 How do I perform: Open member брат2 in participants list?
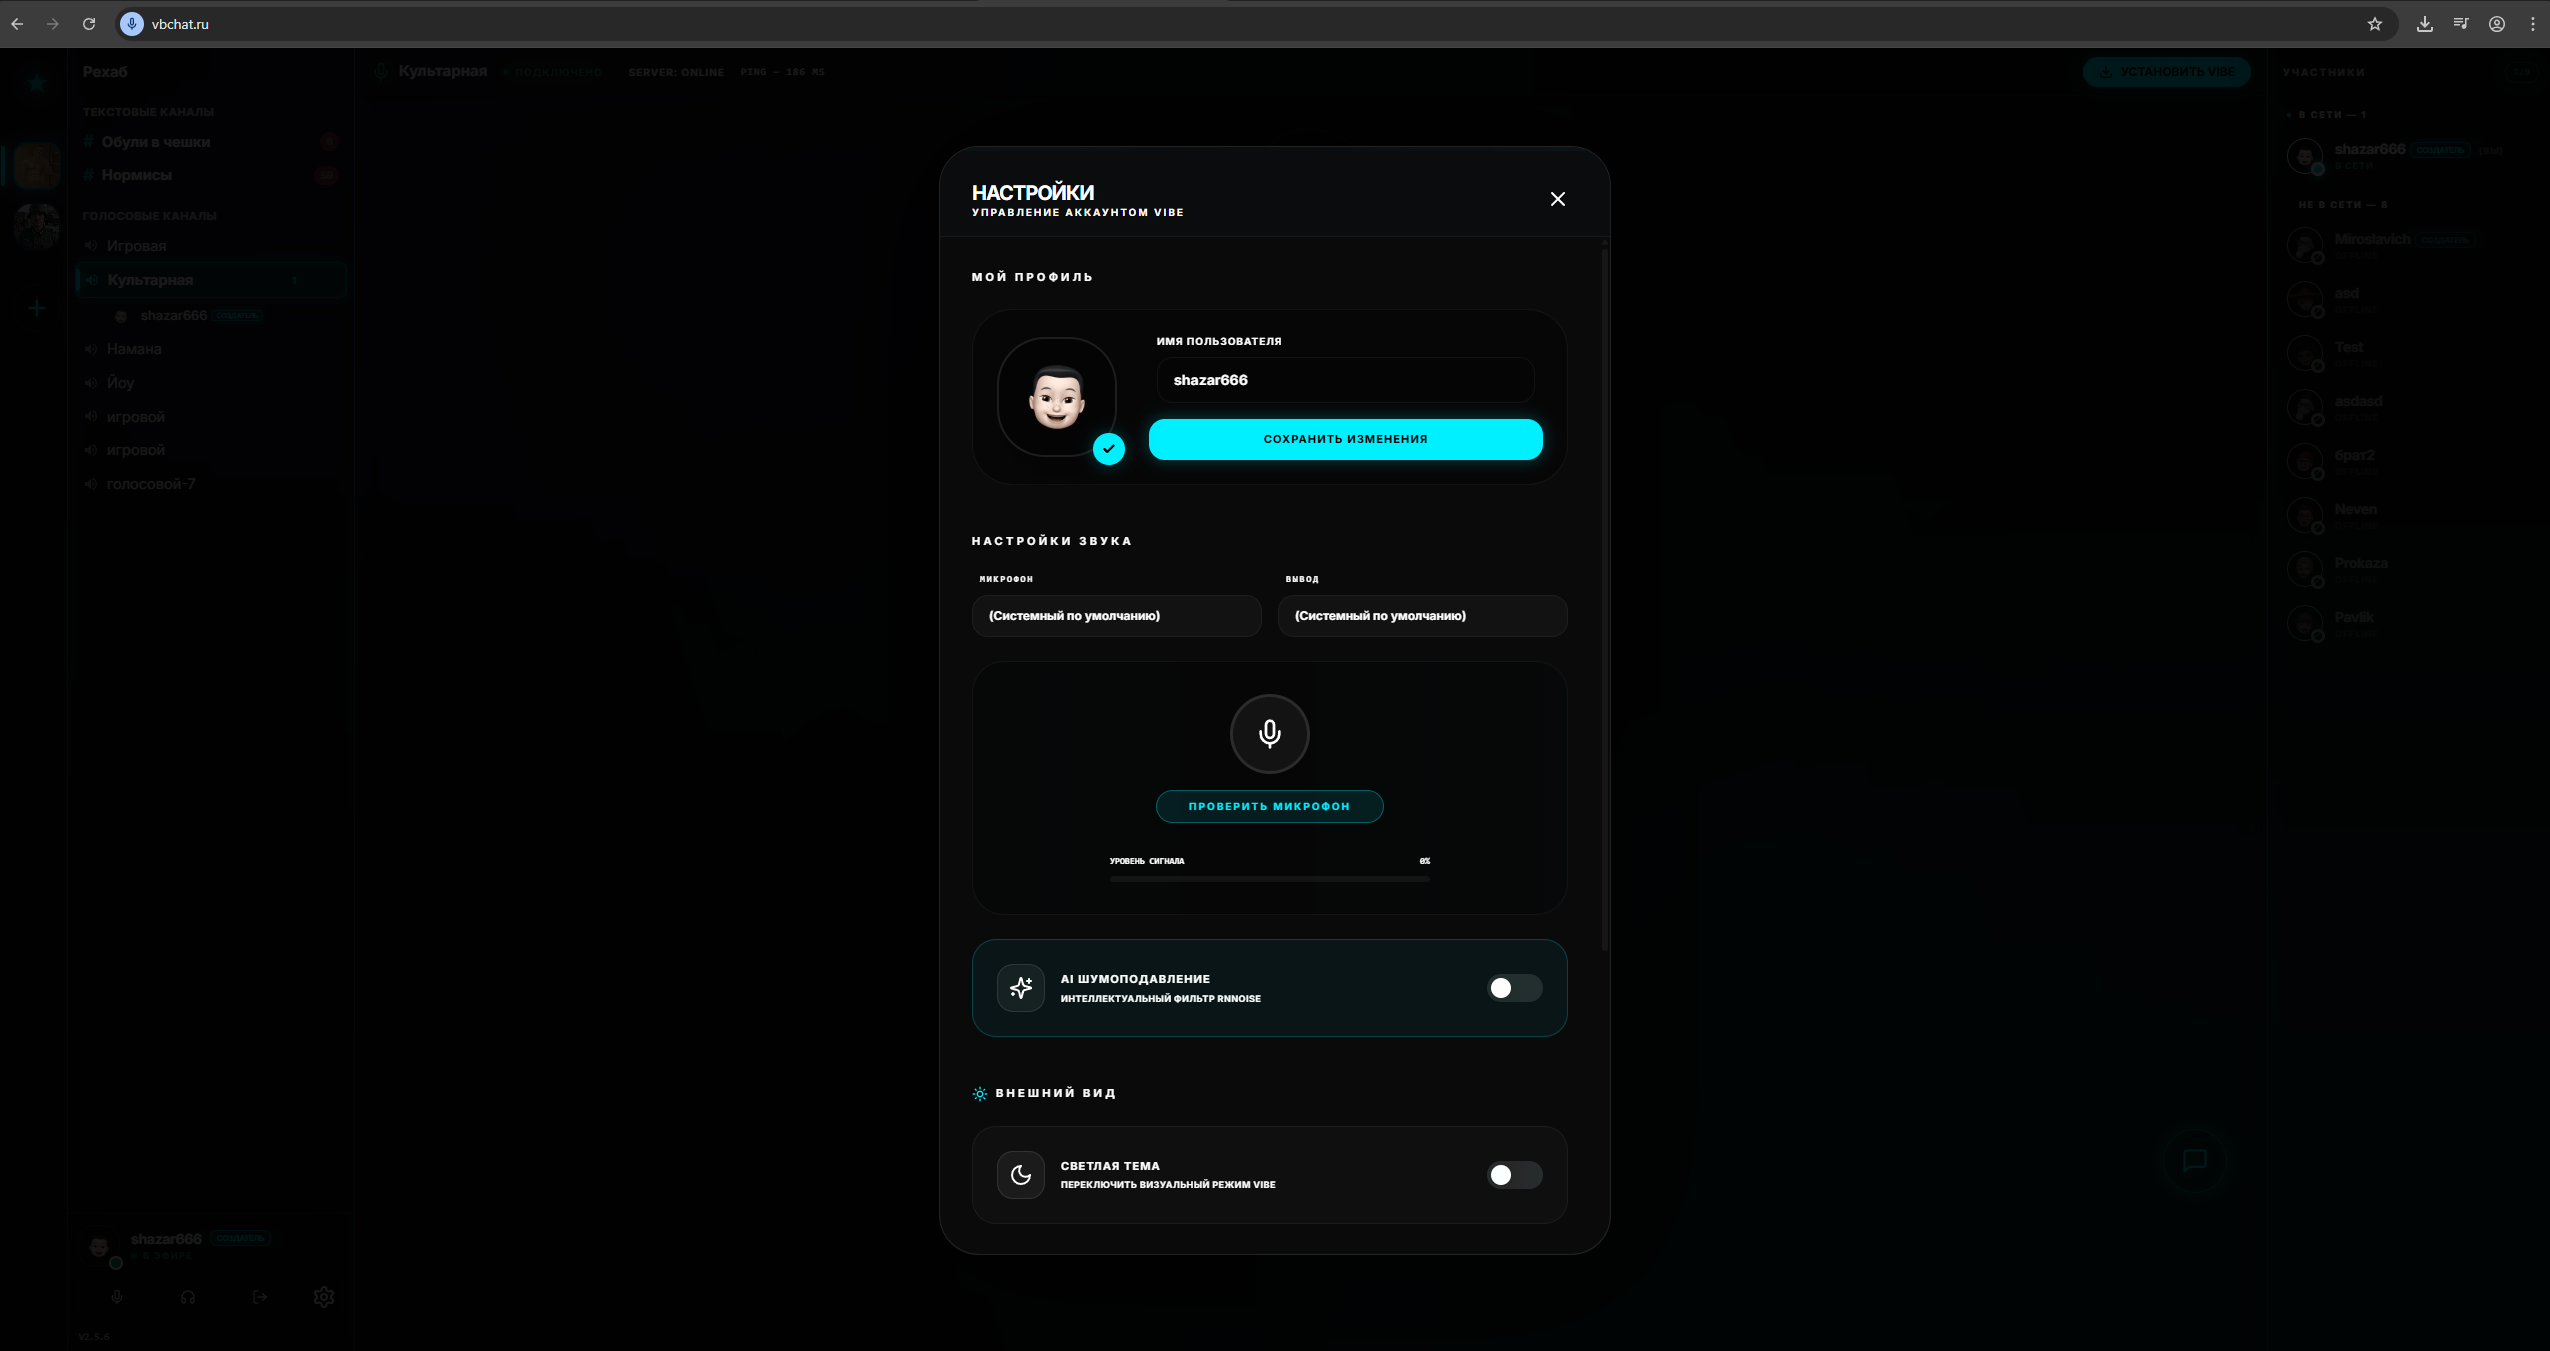coord(2407,462)
